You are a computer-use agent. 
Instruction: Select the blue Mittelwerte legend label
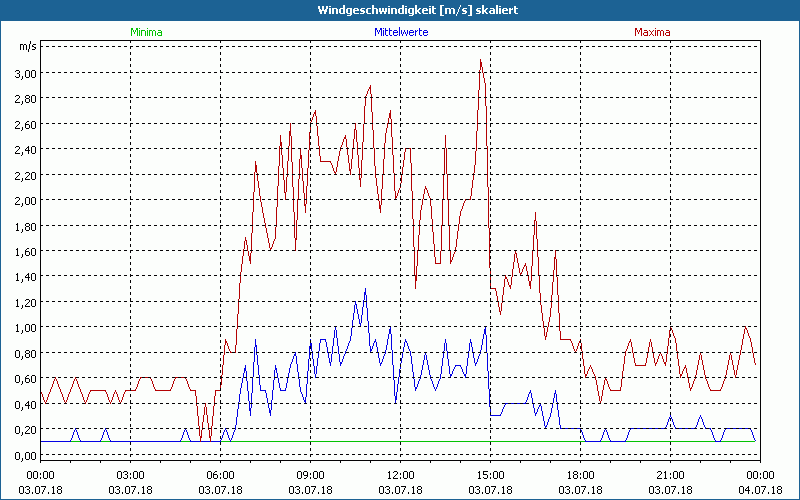pos(400,32)
